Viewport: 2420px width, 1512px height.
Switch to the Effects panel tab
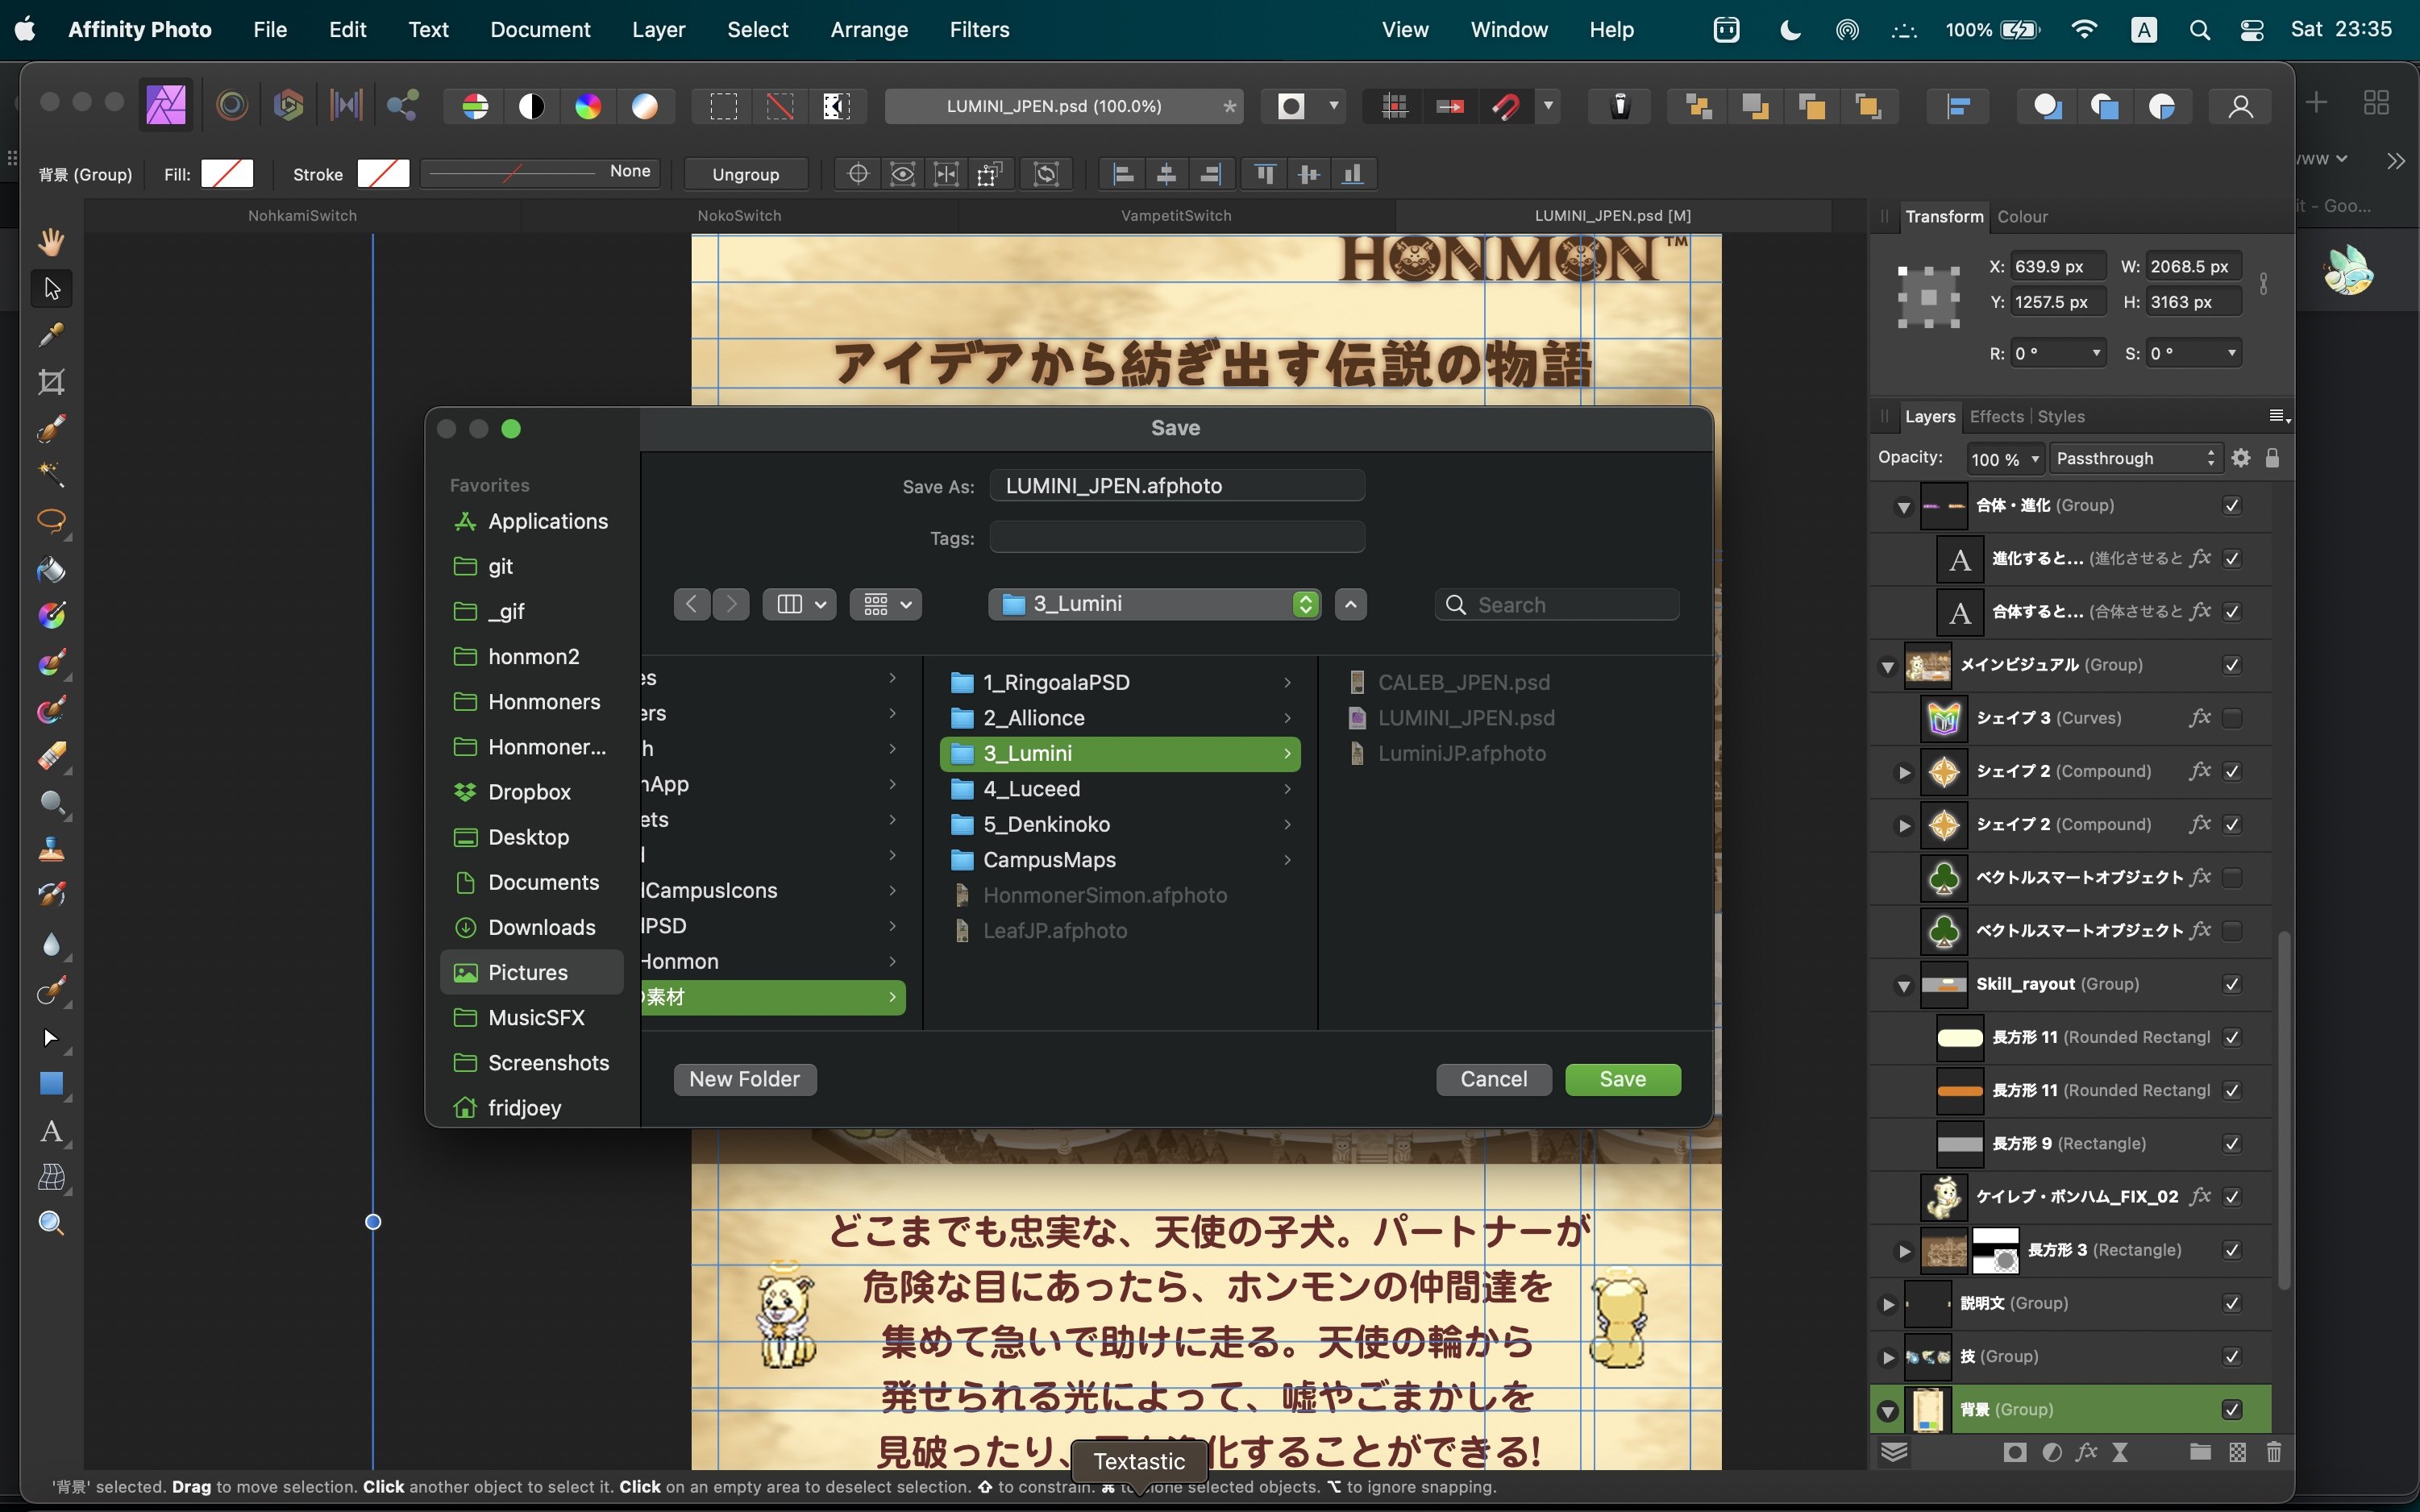(1996, 416)
